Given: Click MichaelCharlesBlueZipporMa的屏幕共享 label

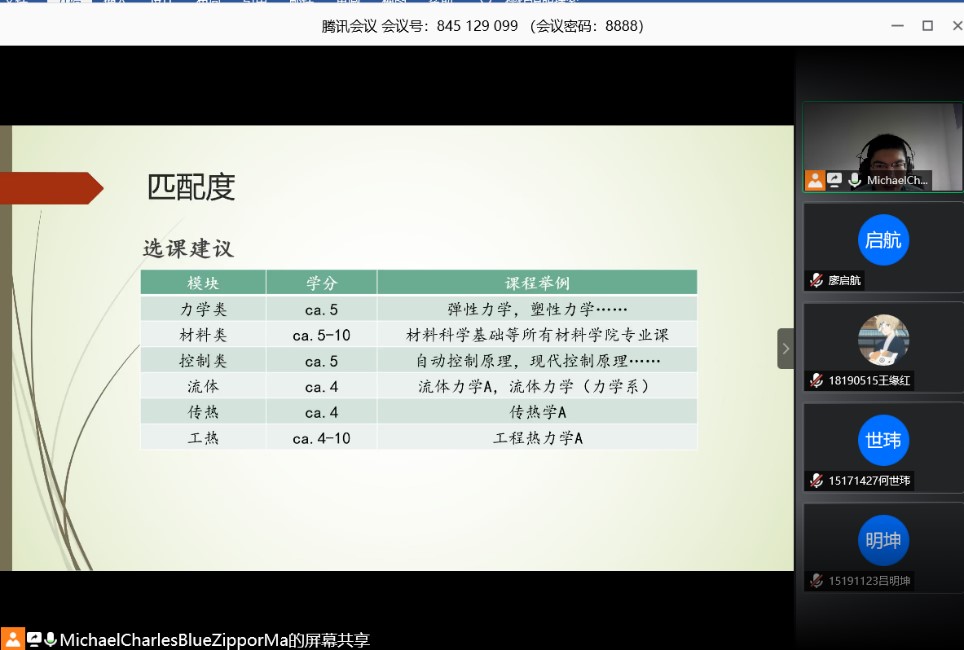Looking at the screenshot, I should pyautogui.click(x=215, y=640).
